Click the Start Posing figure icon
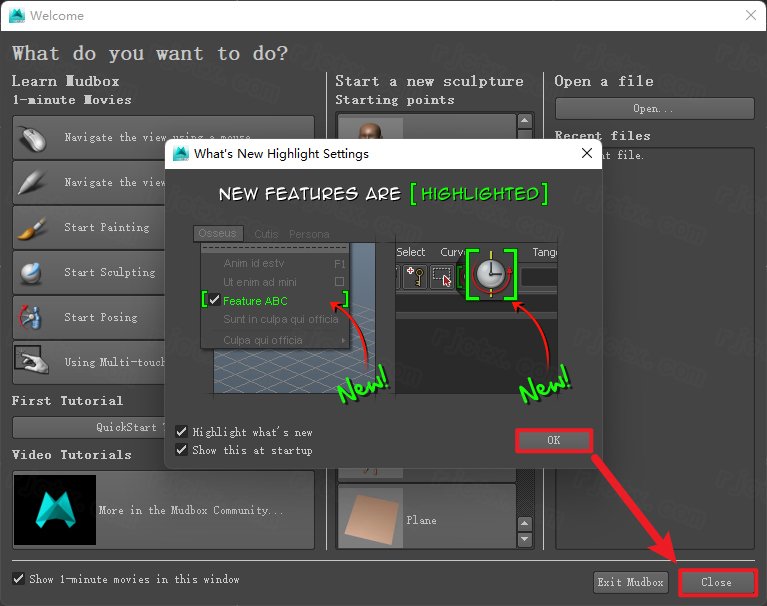 point(31,317)
